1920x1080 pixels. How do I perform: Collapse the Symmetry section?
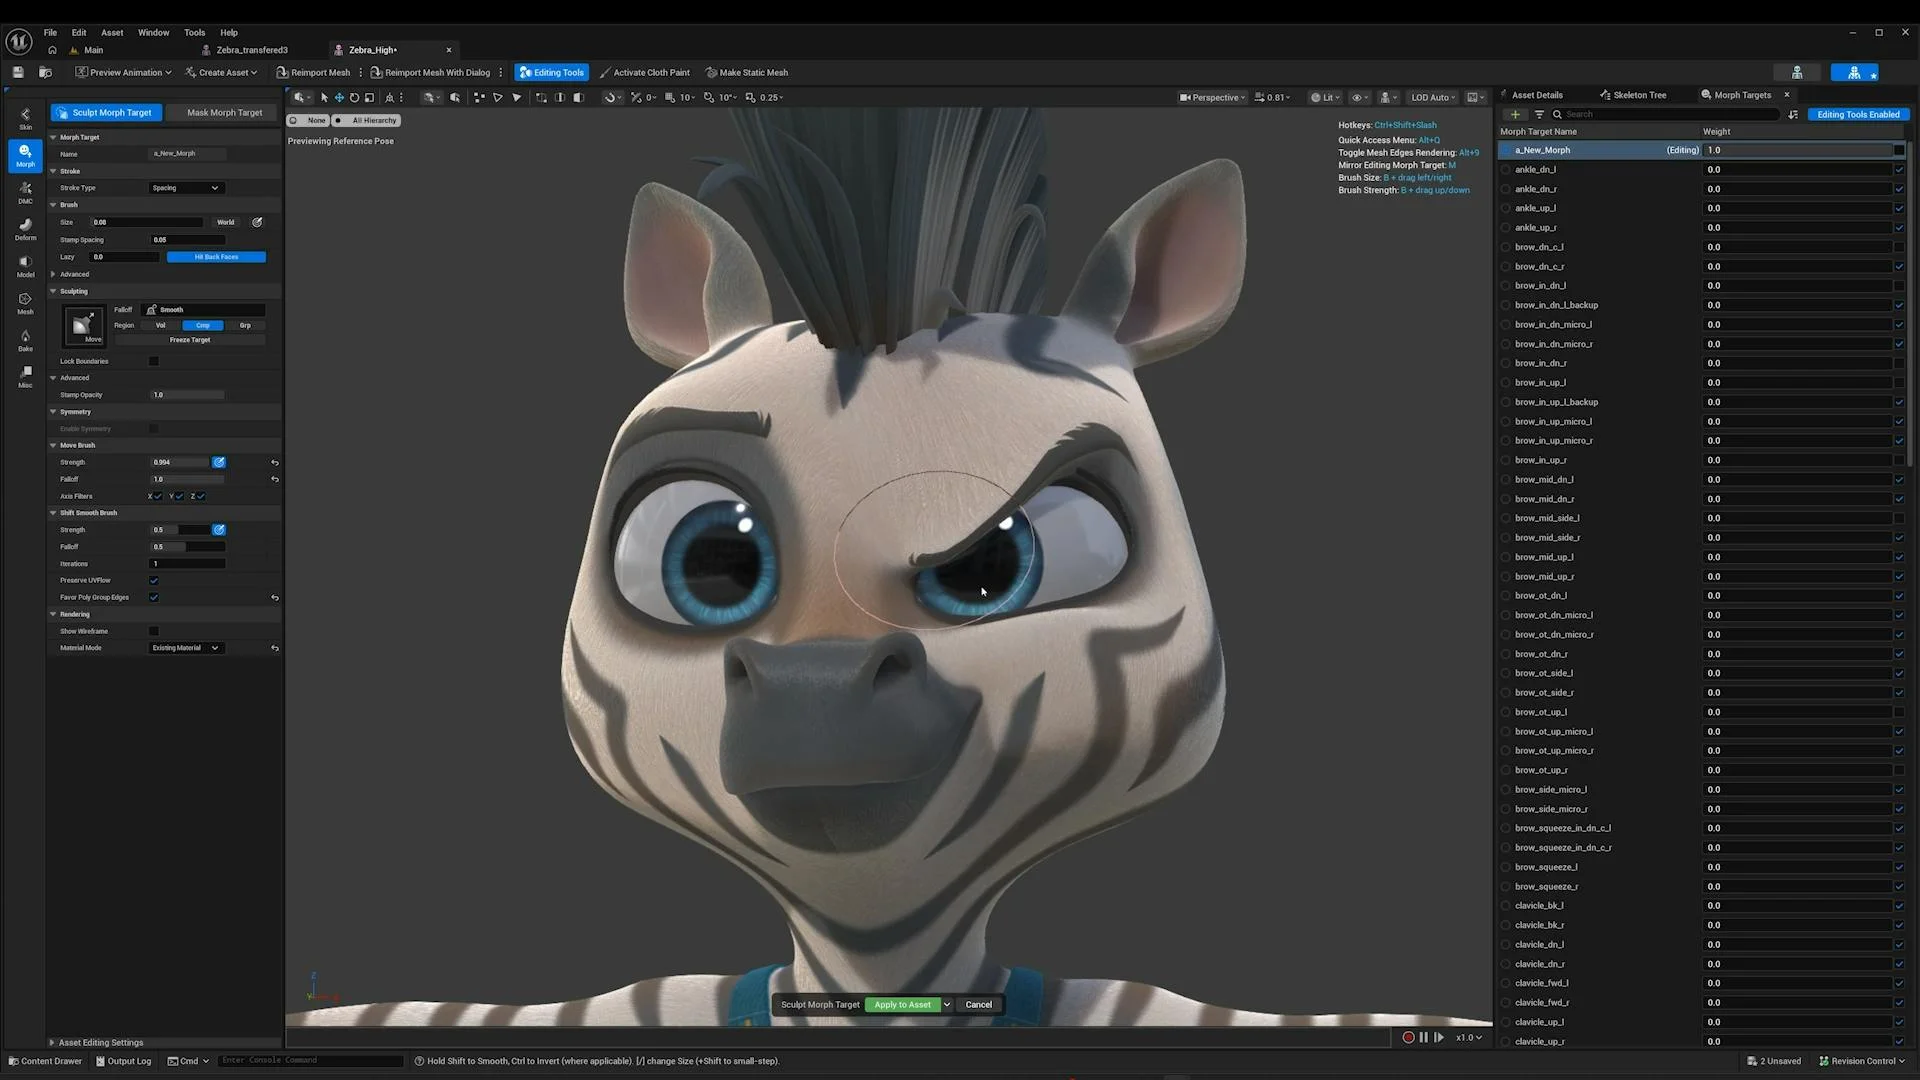(53, 412)
